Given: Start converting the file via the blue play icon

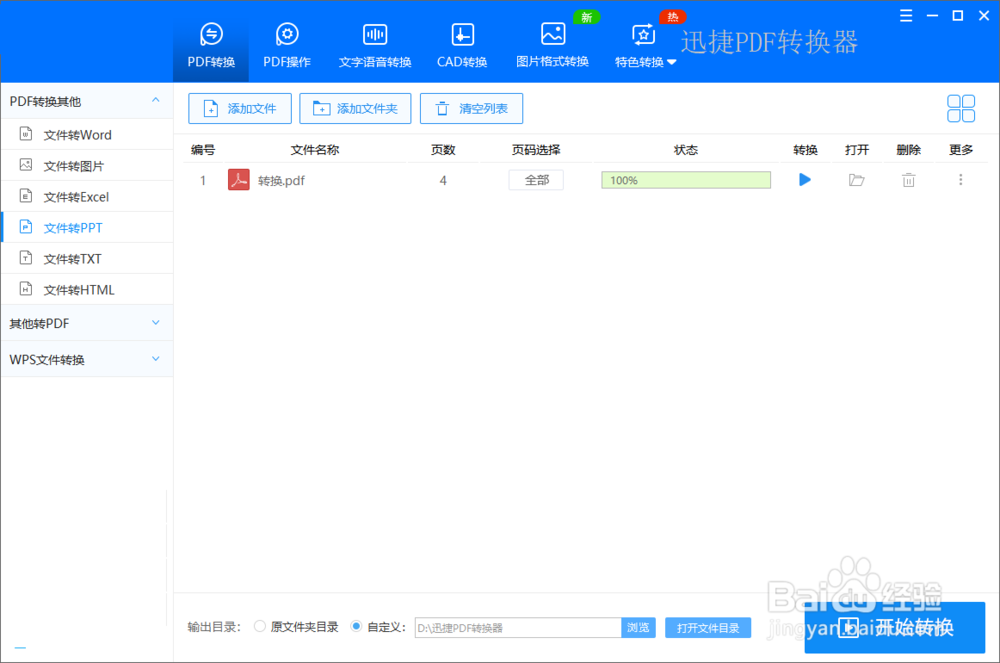Looking at the screenshot, I should (x=805, y=180).
